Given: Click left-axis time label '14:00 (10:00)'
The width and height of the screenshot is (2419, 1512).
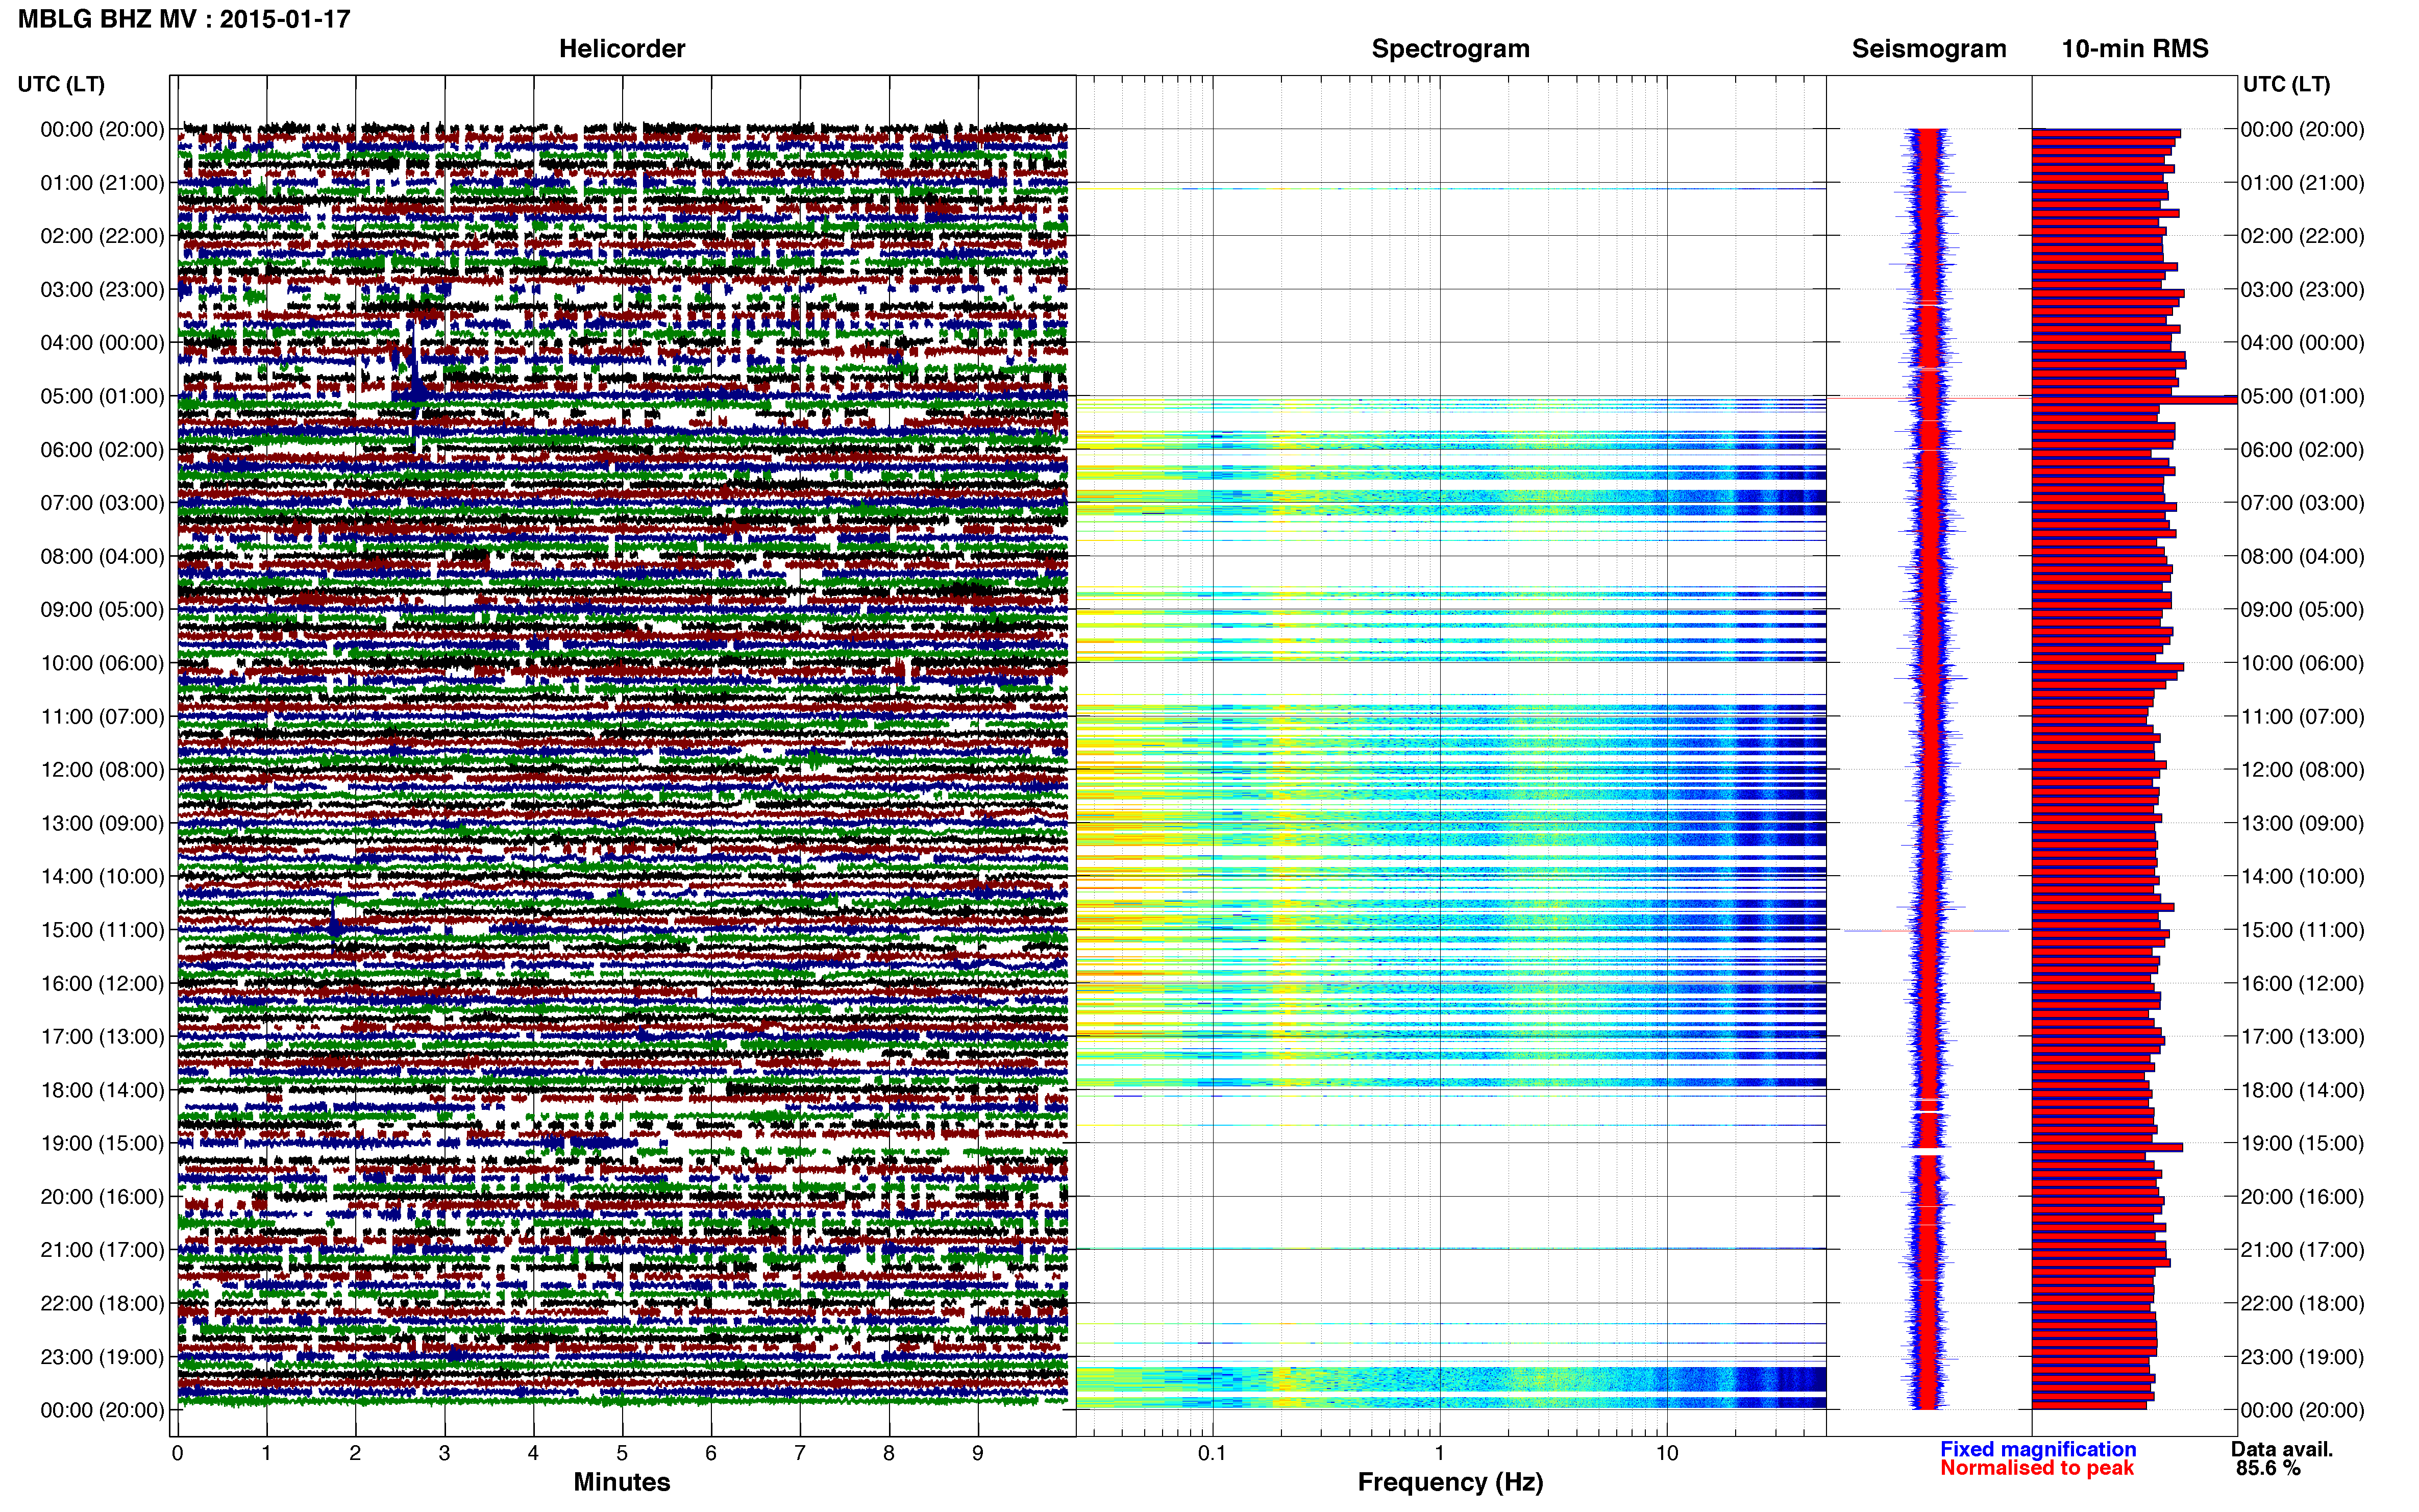Looking at the screenshot, I should pyautogui.click(x=102, y=877).
